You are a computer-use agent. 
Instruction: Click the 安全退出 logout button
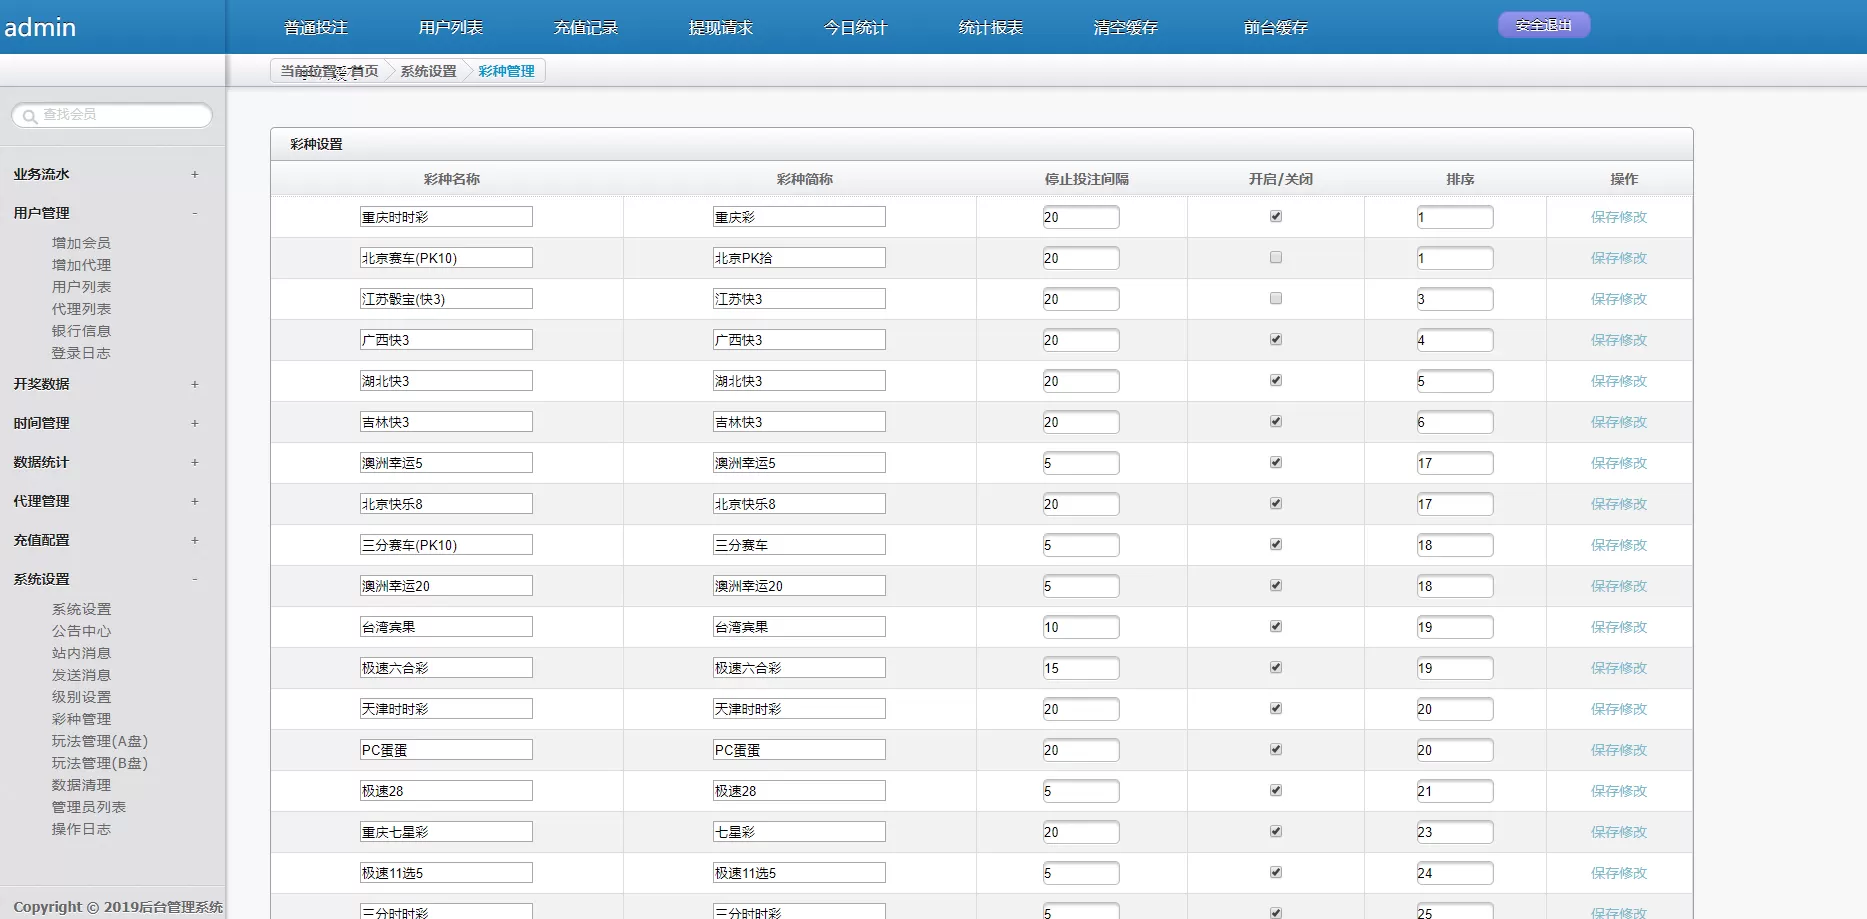click(x=1543, y=23)
